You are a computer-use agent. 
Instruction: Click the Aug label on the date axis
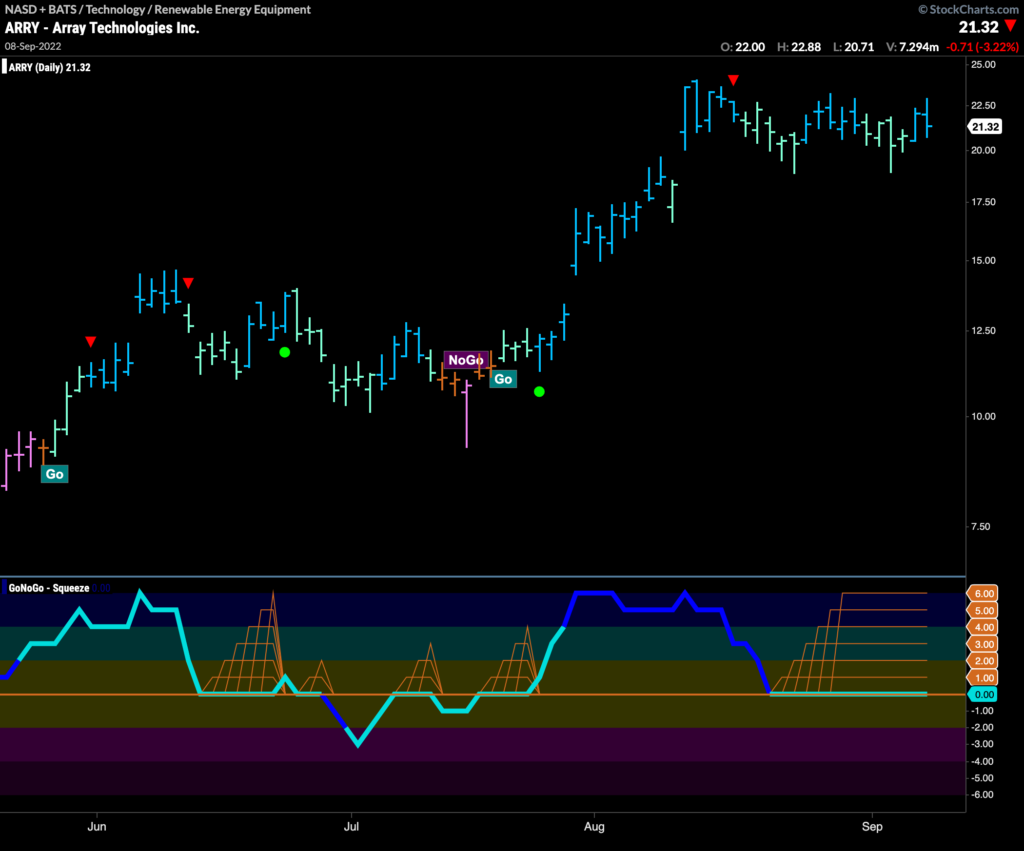coord(594,827)
